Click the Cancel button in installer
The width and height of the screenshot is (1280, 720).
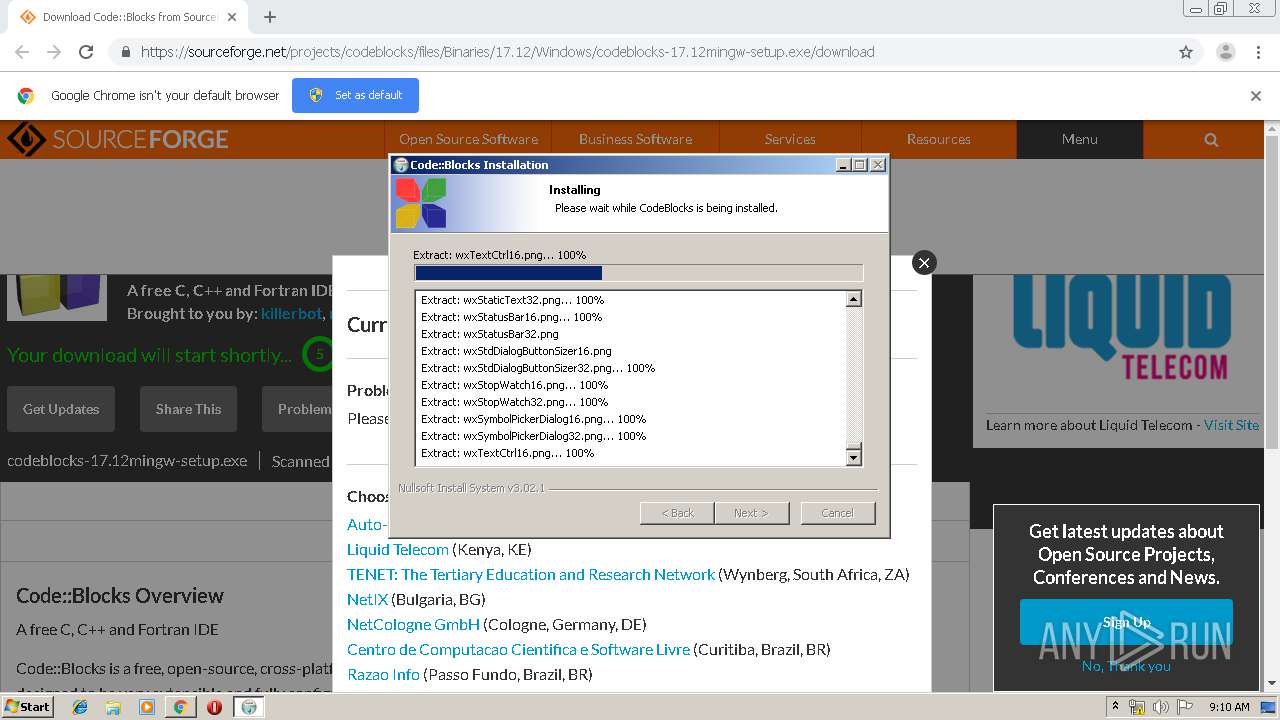838,513
